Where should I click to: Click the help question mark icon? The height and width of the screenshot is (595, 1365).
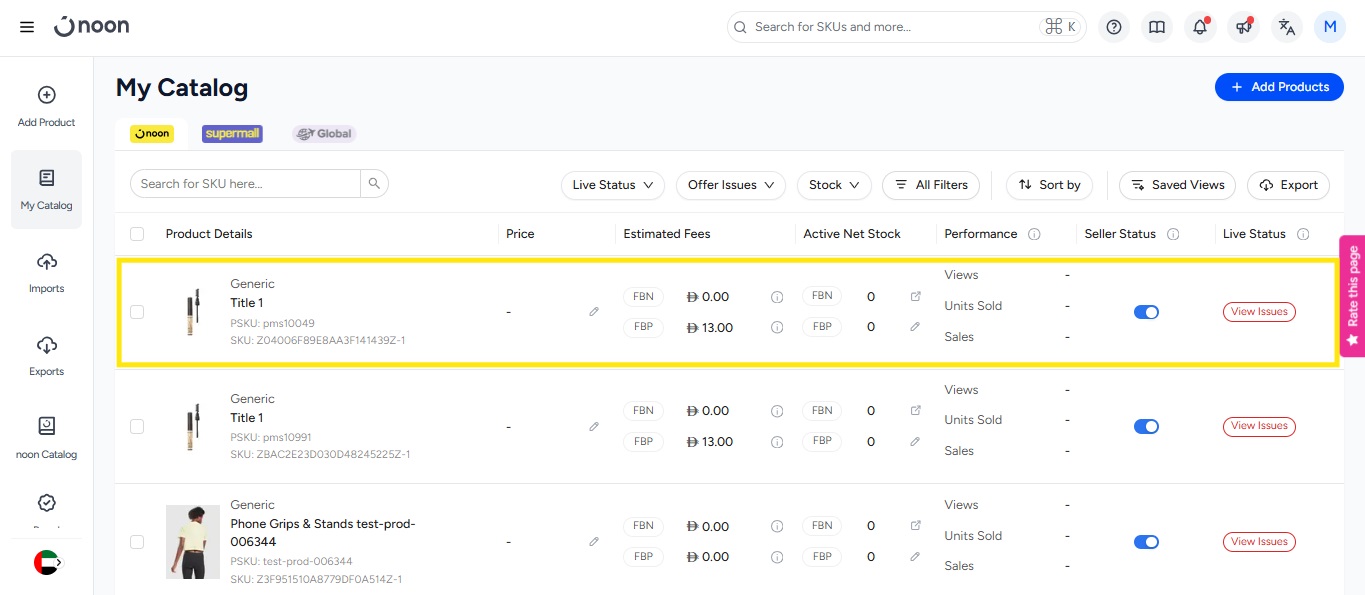click(1113, 27)
